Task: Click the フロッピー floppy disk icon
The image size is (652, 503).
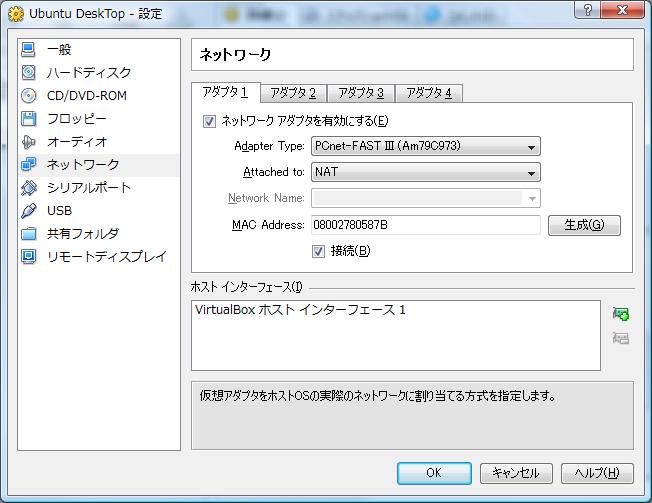Action: click(28, 119)
